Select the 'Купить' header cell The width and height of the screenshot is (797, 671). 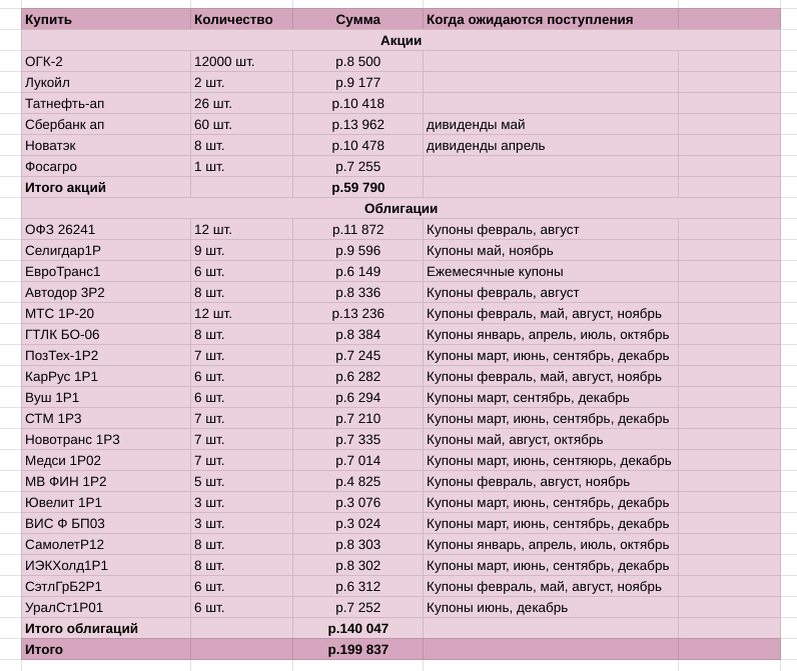tap(106, 20)
